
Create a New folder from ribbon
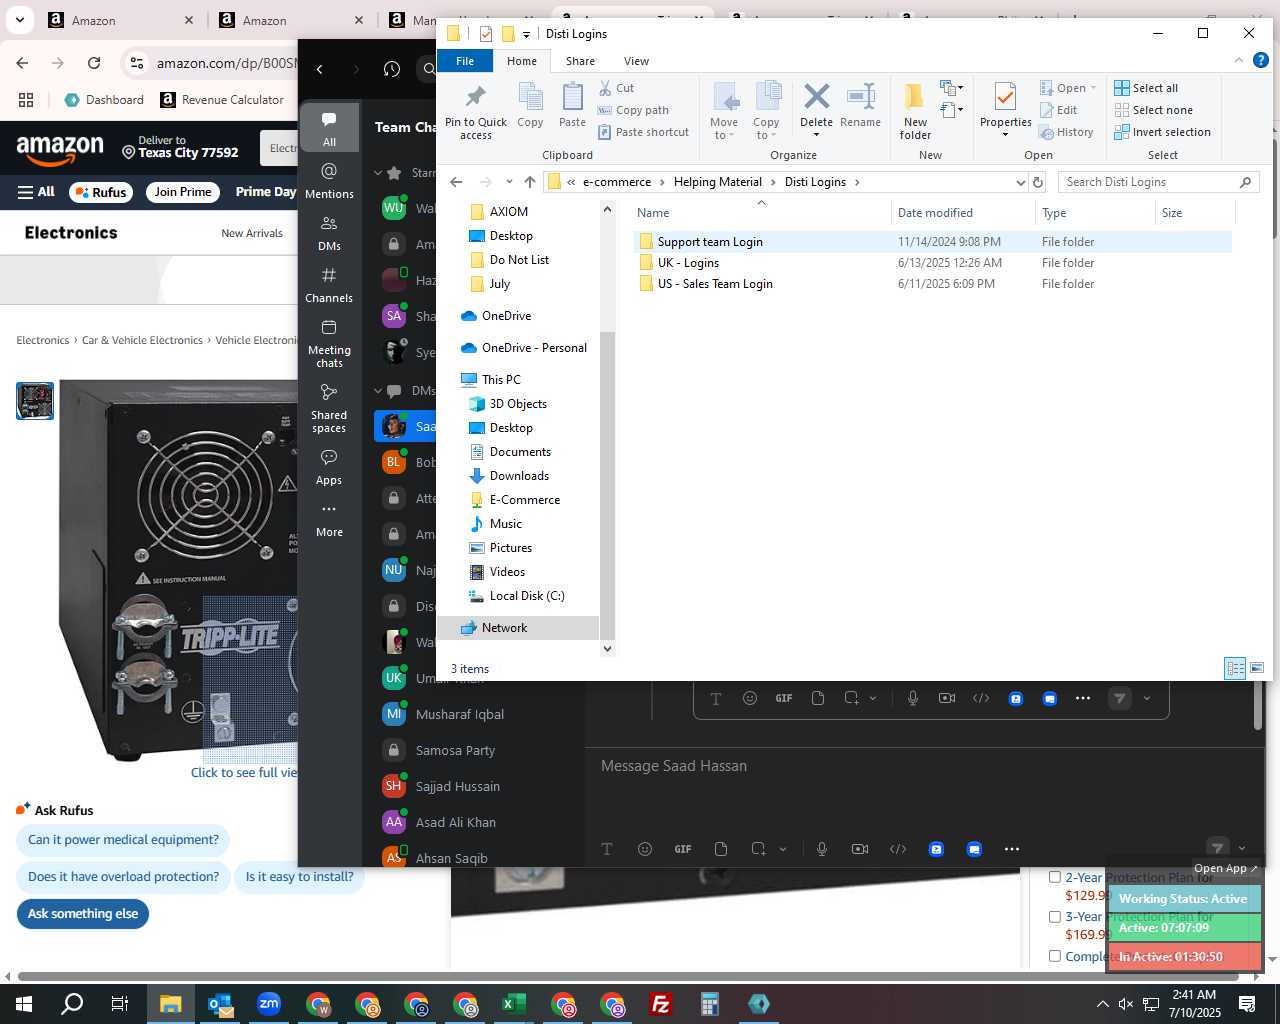click(915, 111)
